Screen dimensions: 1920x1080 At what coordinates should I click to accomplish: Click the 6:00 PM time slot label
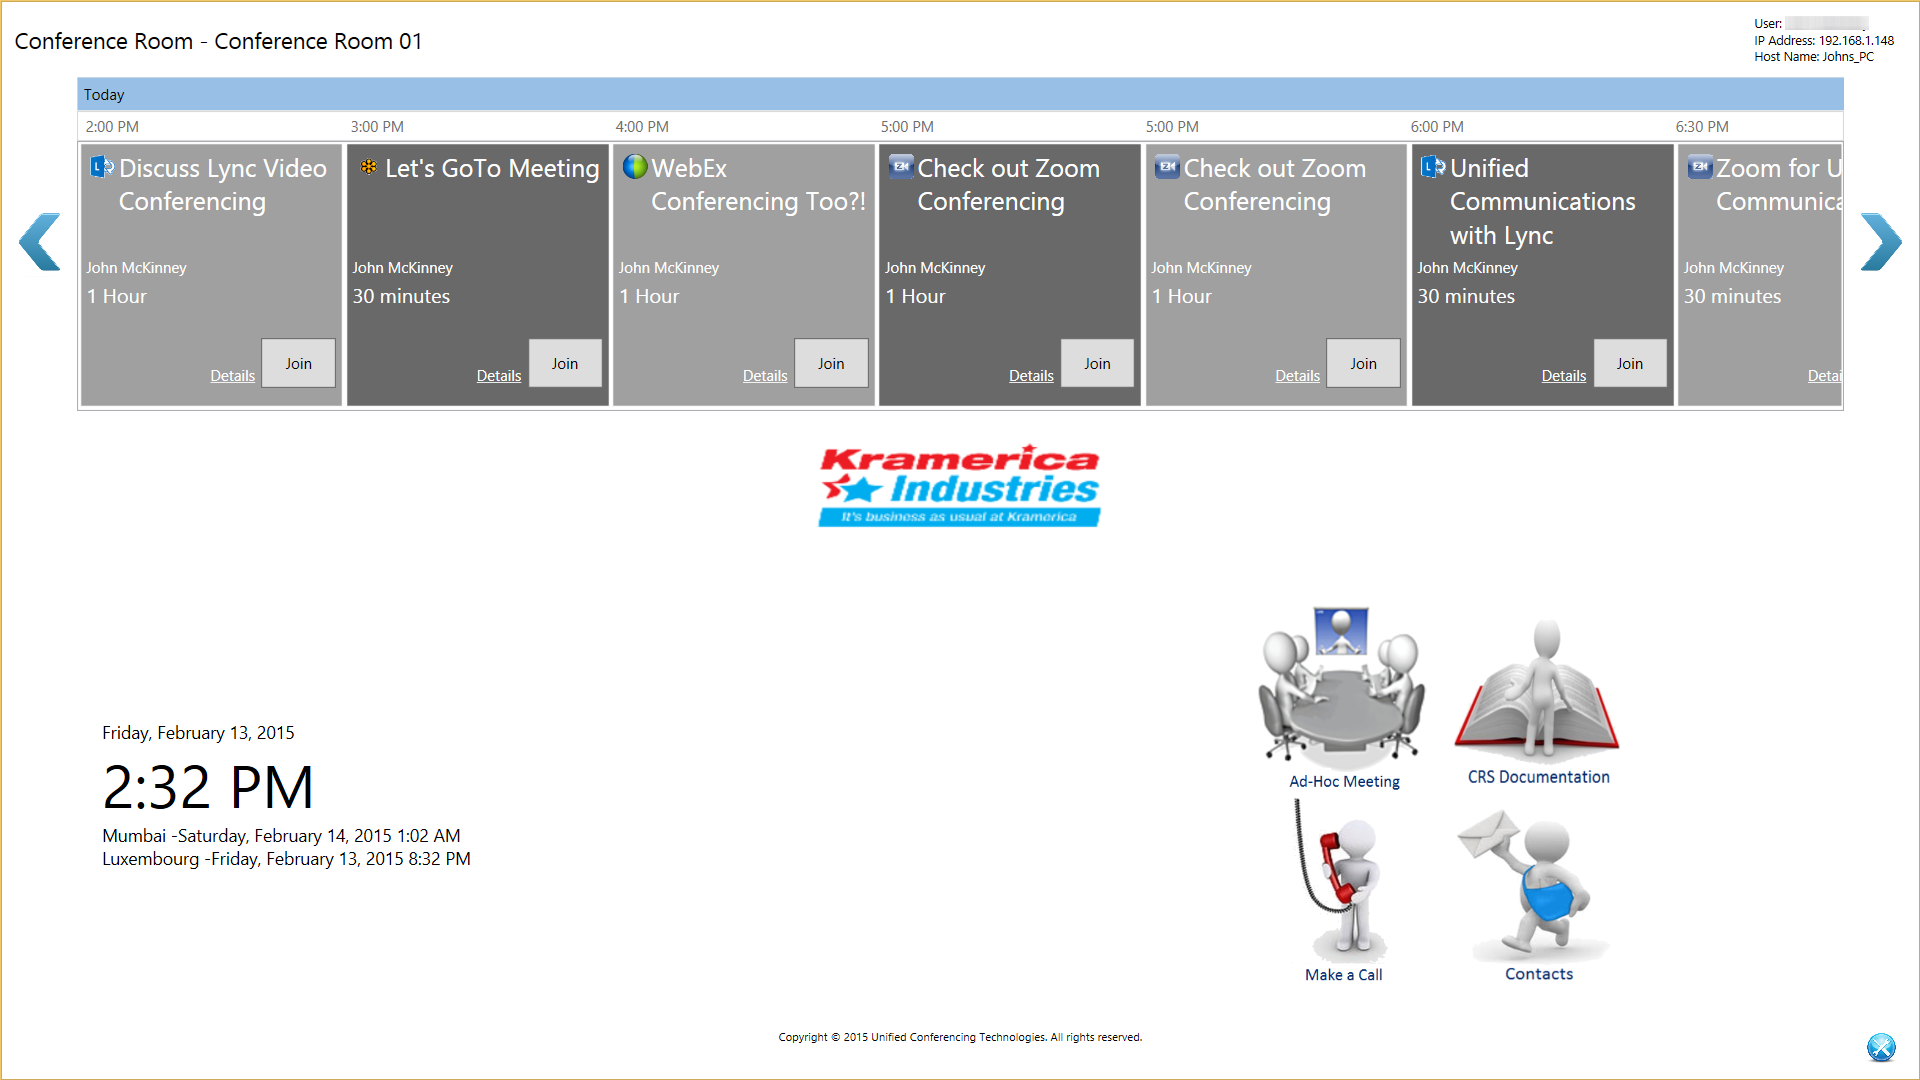(1437, 127)
